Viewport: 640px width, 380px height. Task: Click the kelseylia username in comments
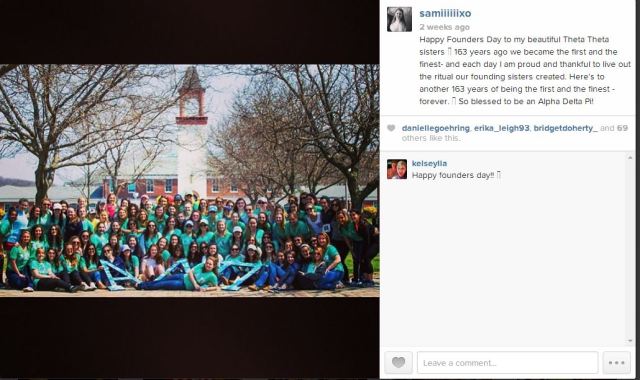point(429,163)
